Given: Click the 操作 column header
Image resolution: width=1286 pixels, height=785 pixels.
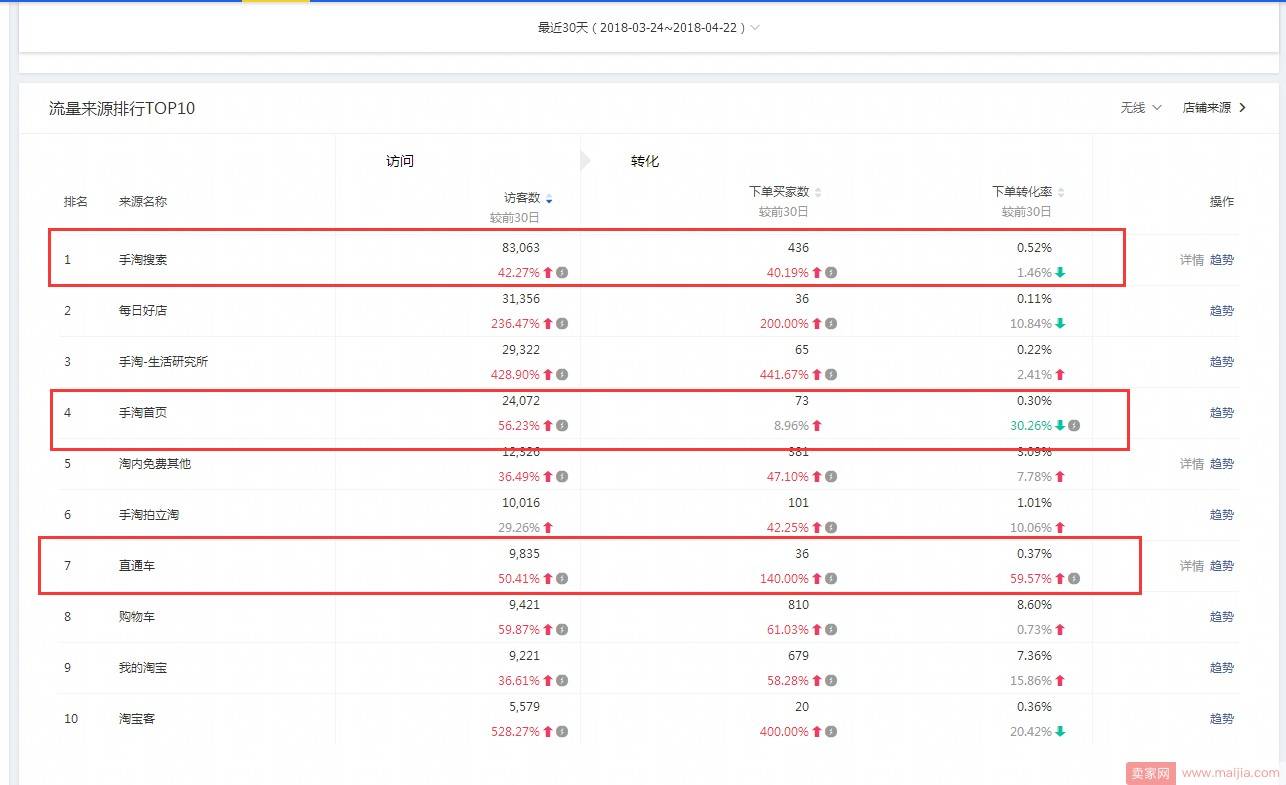Looking at the screenshot, I should 1222,202.
